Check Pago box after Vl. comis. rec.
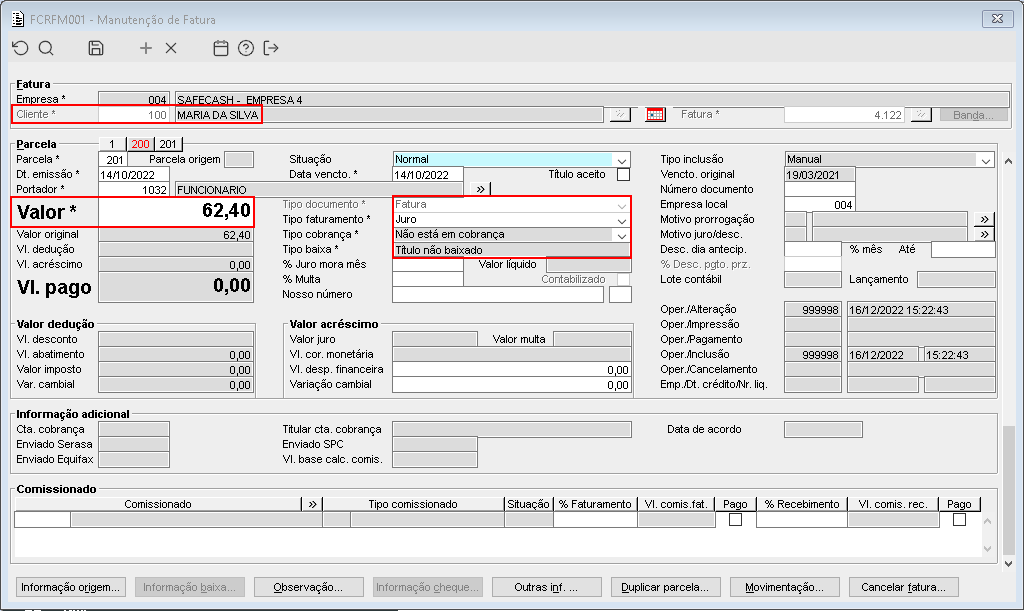Viewport: 1024px width, 611px height. pos(959,520)
